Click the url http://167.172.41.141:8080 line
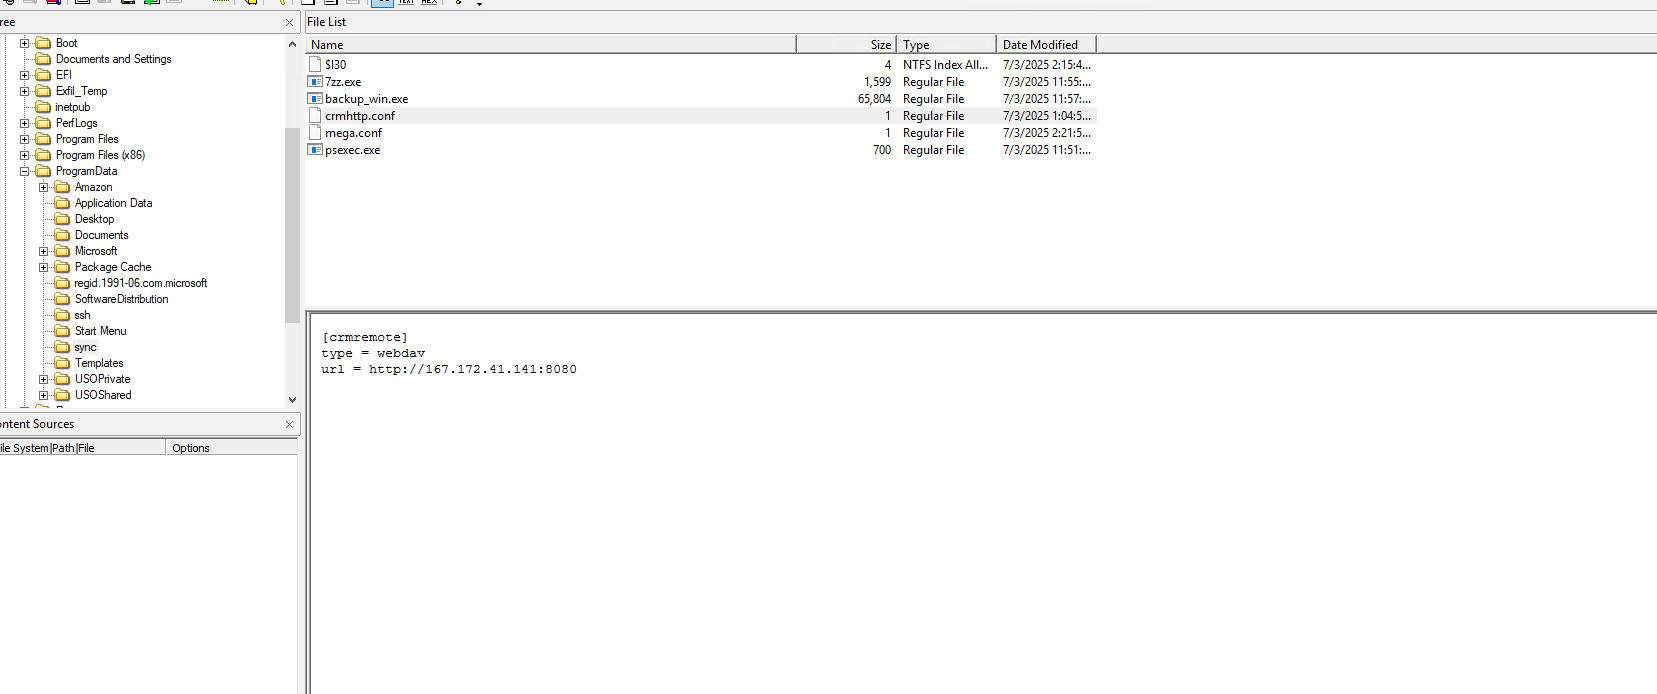1657x694 pixels. pos(448,370)
